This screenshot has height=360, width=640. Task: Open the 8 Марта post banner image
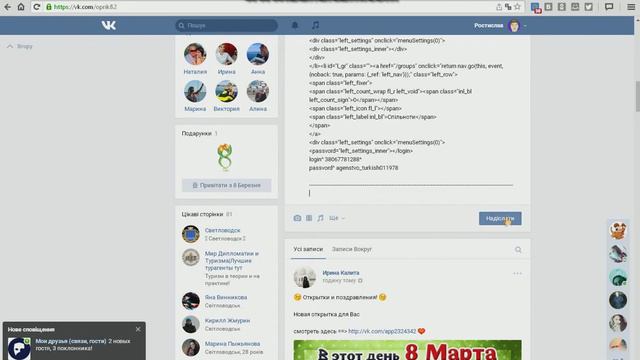point(407,350)
